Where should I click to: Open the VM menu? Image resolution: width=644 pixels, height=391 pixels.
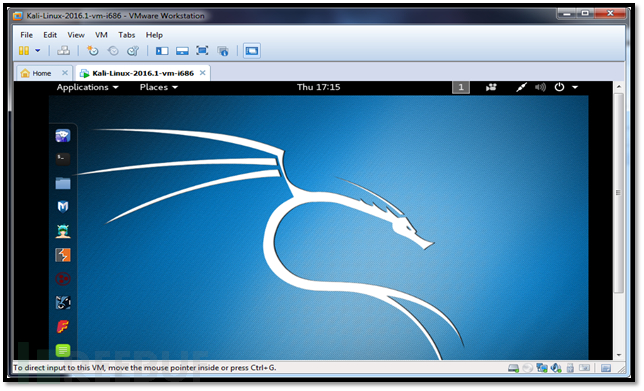101,35
